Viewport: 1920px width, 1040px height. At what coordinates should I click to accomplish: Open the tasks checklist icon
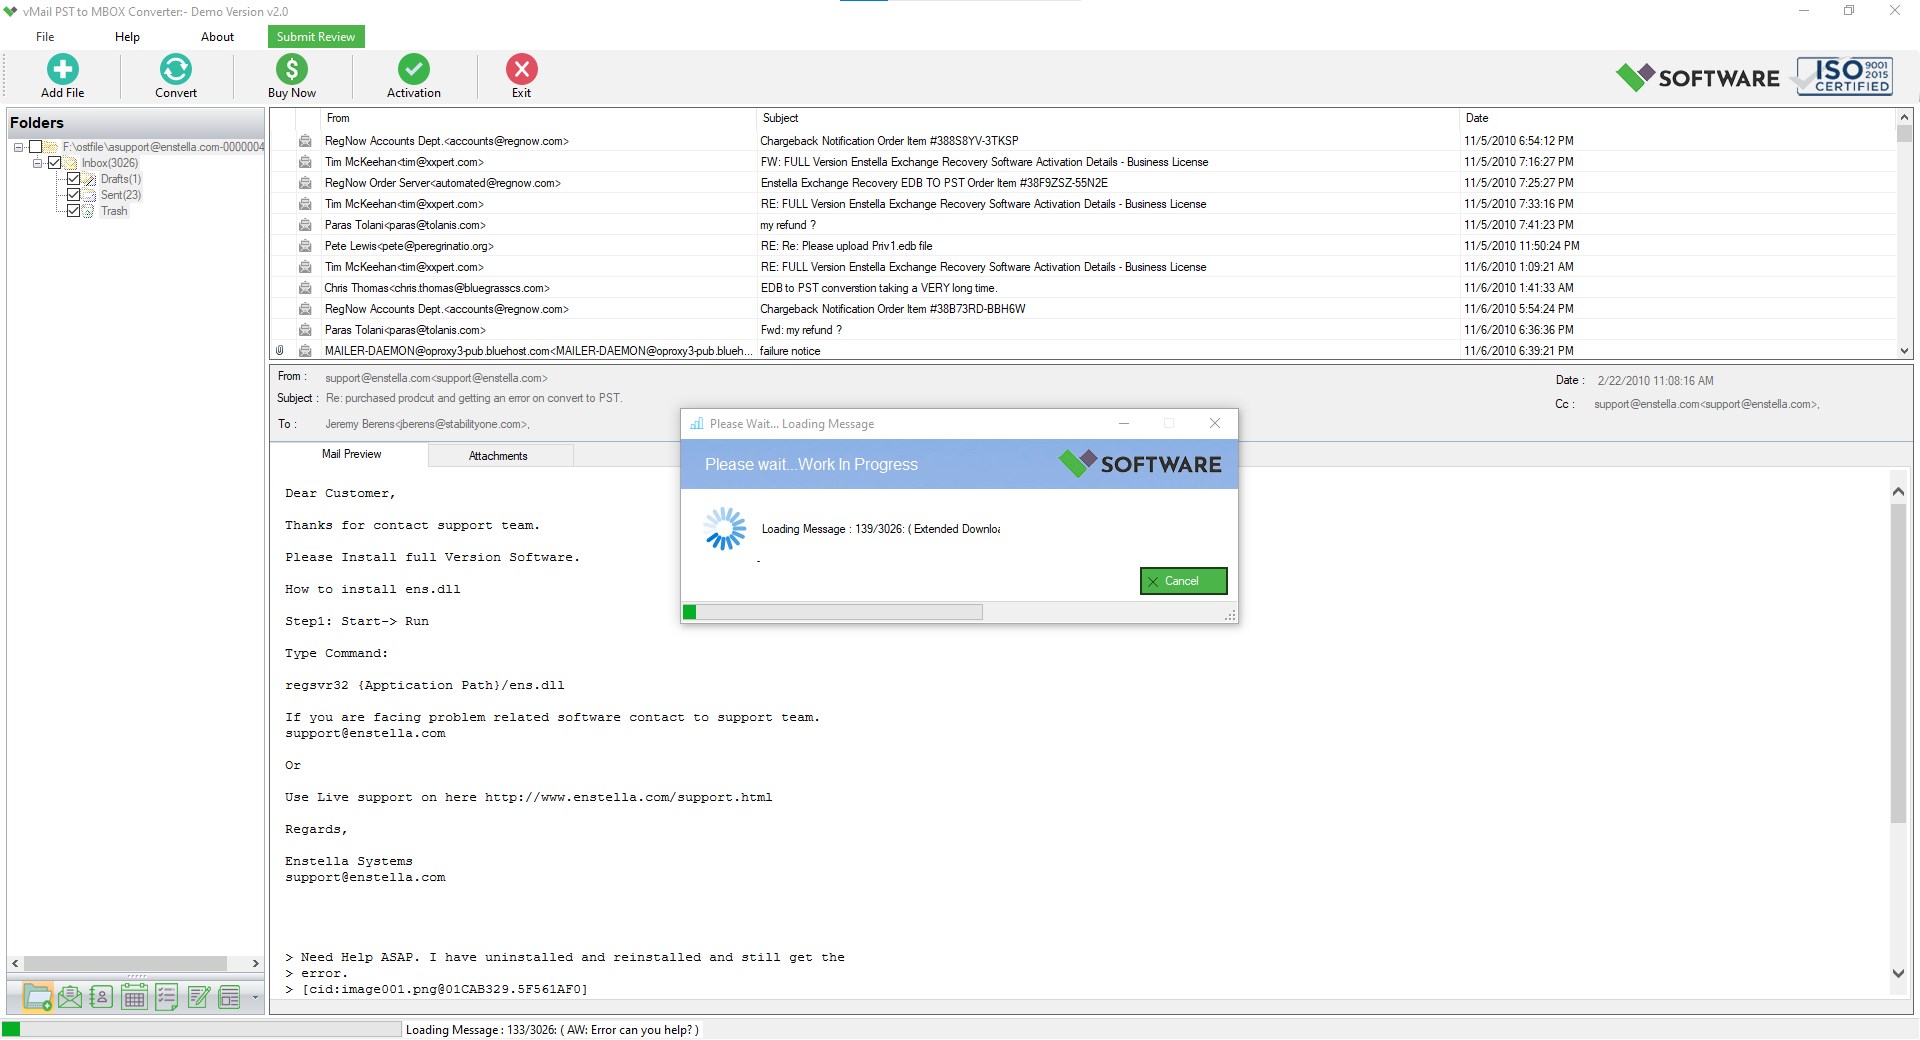(166, 997)
